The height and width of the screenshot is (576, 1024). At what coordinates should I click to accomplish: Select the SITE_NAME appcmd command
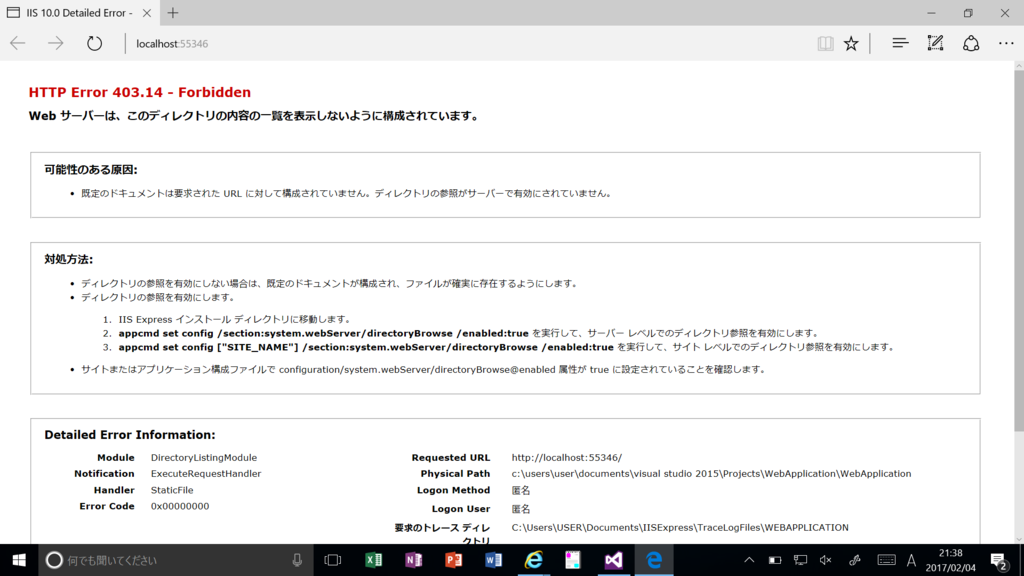point(366,347)
